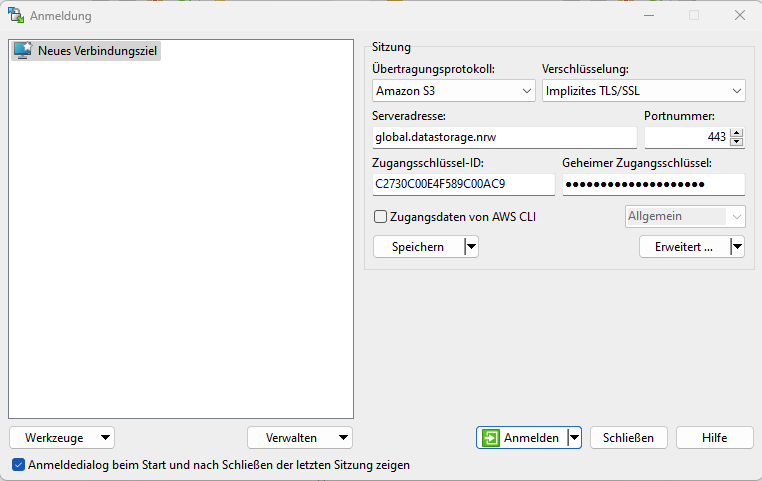Viewport: 762px width, 481px height.
Task: Focus the Zugangsschlüssel-ID input field
Action: pos(462,184)
